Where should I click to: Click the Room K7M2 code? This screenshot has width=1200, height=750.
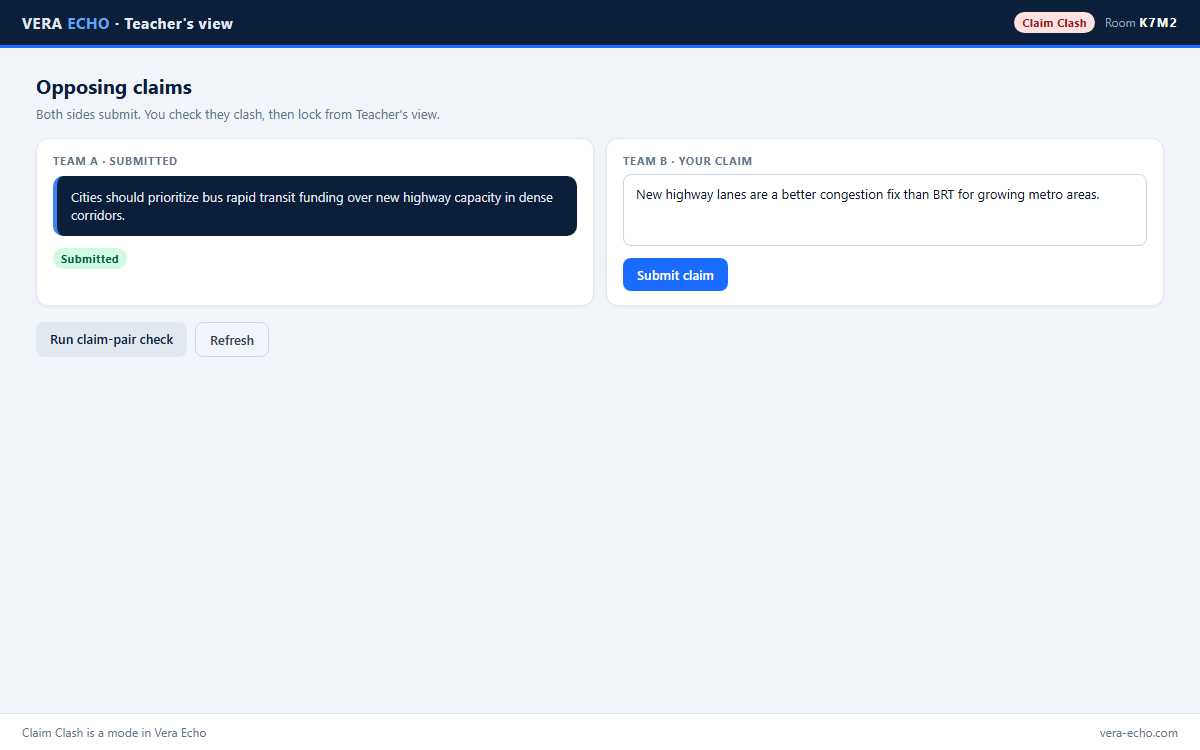(x=1141, y=23)
